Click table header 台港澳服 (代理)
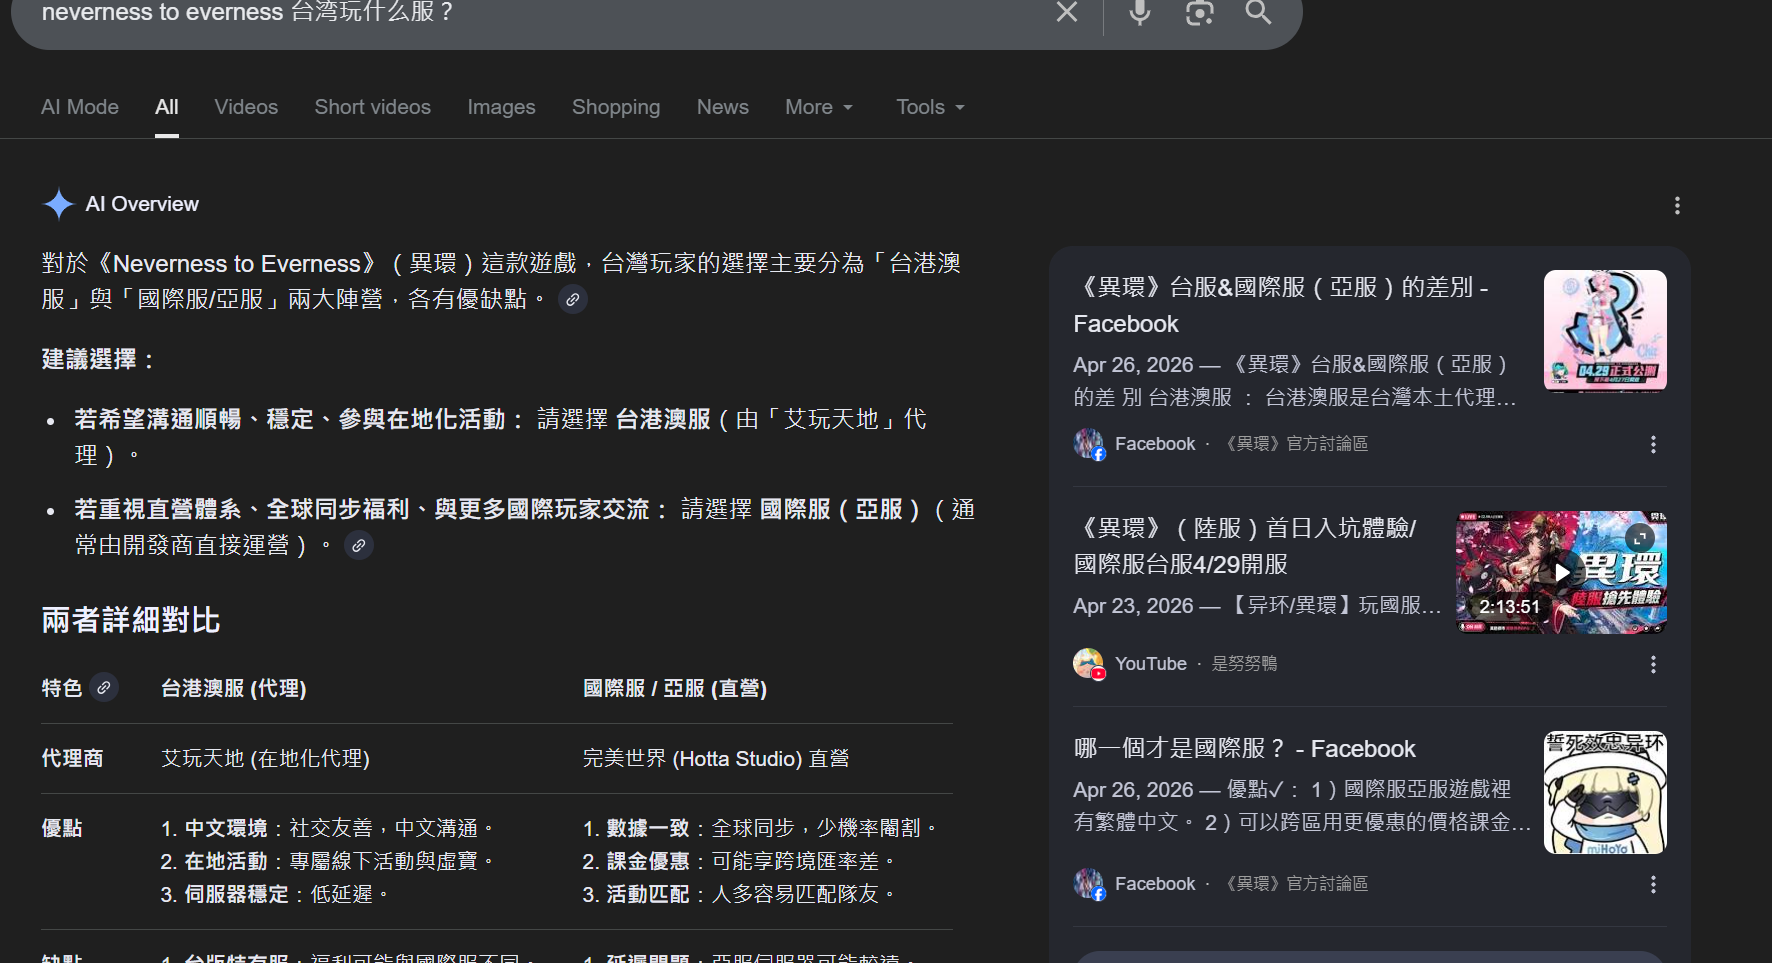Viewport: 1772px width, 963px height. pyautogui.click(x=234, y=688)
